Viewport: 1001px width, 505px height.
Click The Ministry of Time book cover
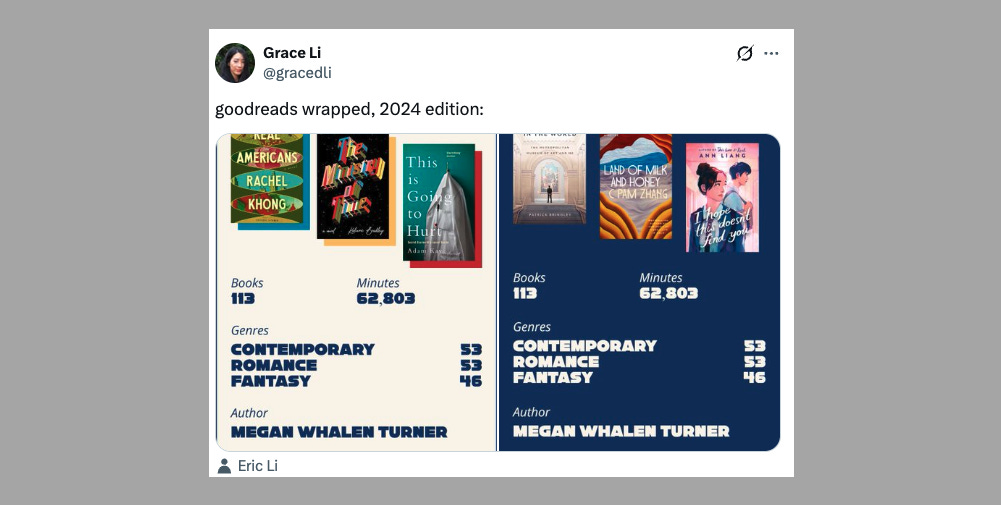(353, 186)
